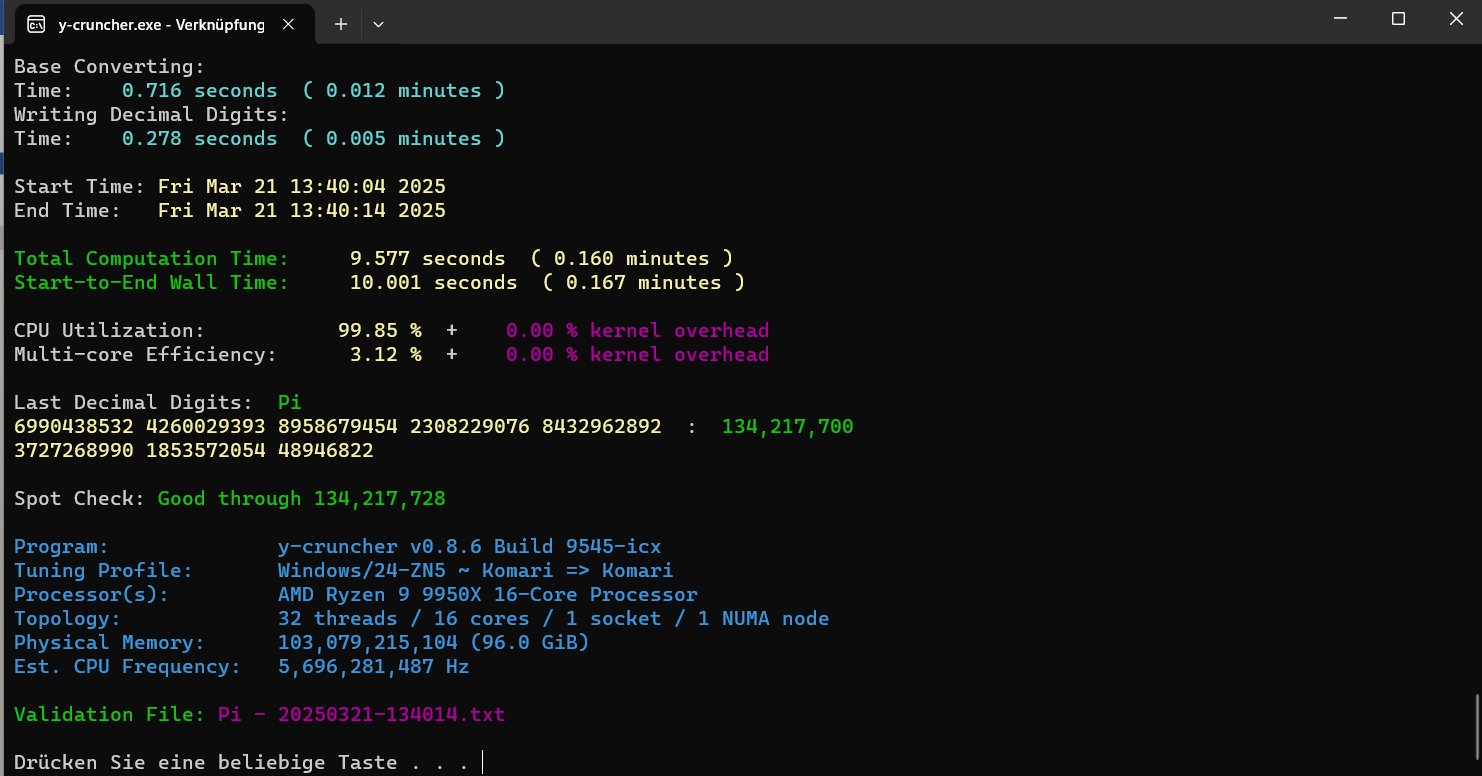Click the 99.85 % CPU utilization value
Screen dimensions: 1482x776
pyautogui.click(x=379, y=330)
